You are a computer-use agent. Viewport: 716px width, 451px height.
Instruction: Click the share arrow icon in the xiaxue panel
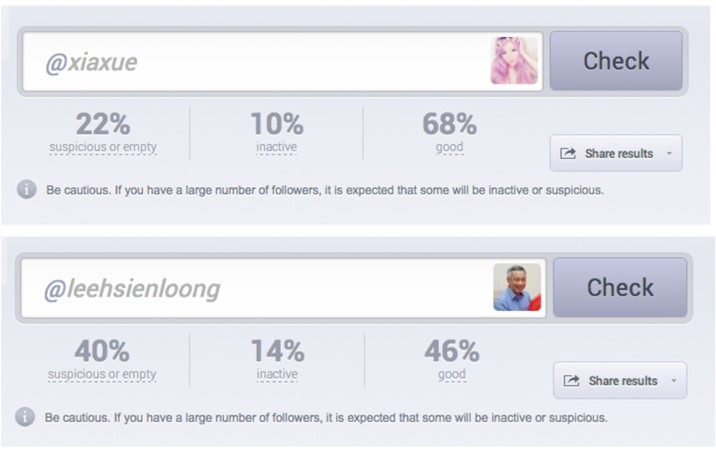(x=568, y=153)
